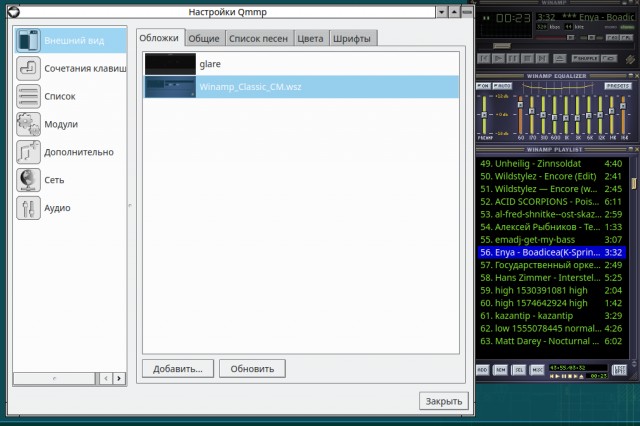Click the Winamp balance slider
640x426 pixels.
(591, 38)
